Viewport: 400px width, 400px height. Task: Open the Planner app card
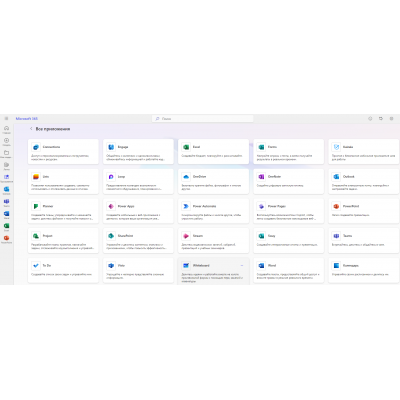63,211
